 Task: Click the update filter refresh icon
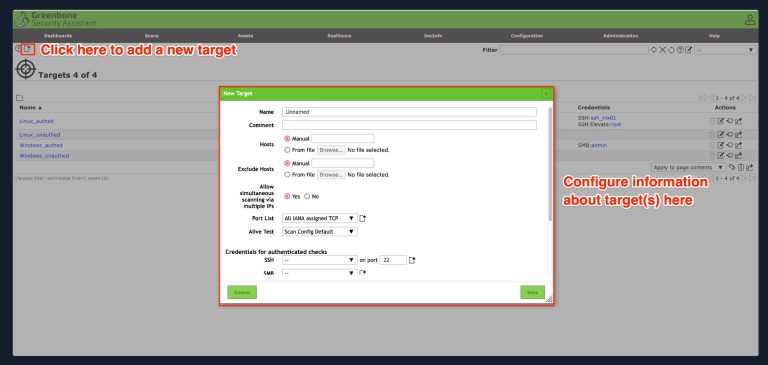pos(653,50)
